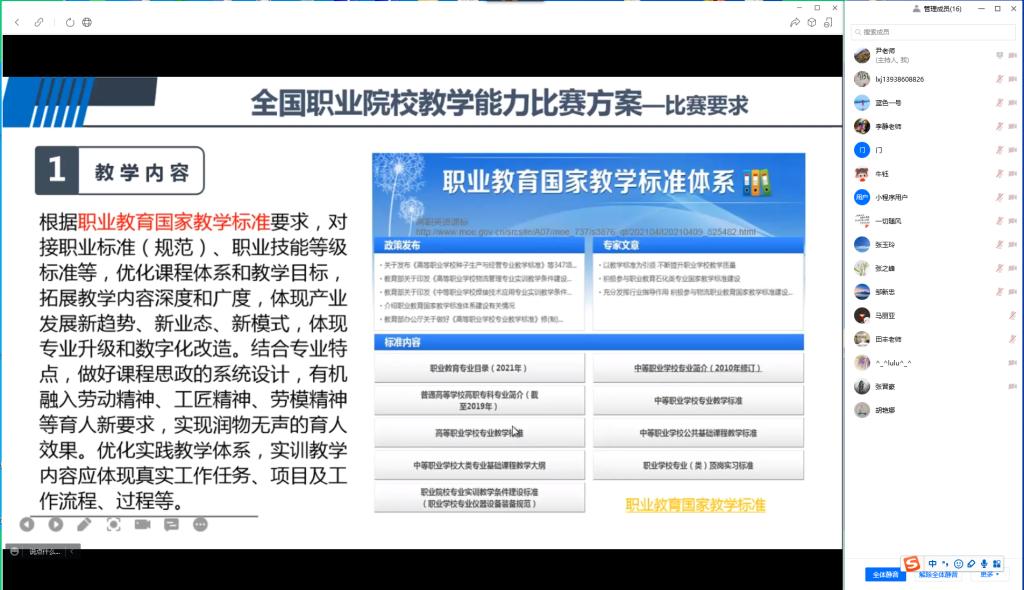
Task: Open more slideshow options ellipsis
Action: click(x=200, y=524)
